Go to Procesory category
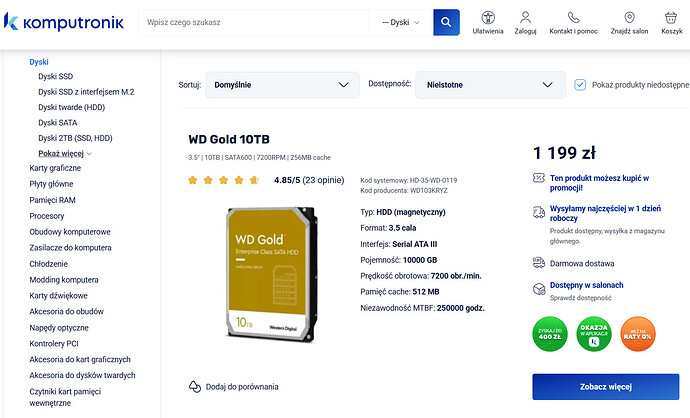 47,216
